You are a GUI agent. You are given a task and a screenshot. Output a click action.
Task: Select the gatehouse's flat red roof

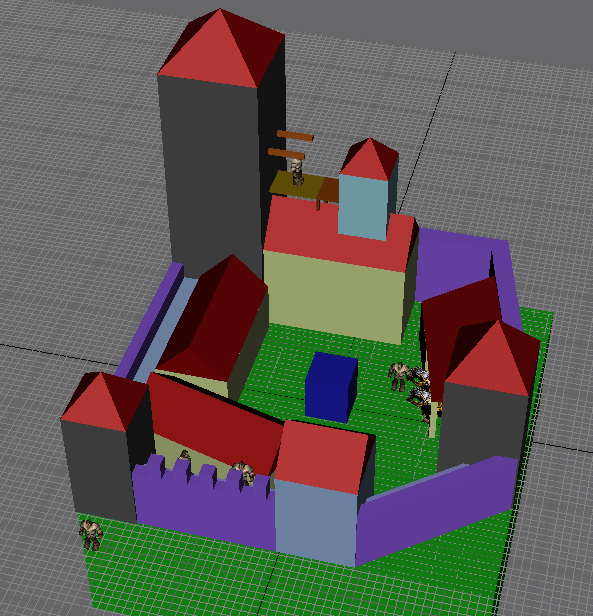click(x=323, y=456)
